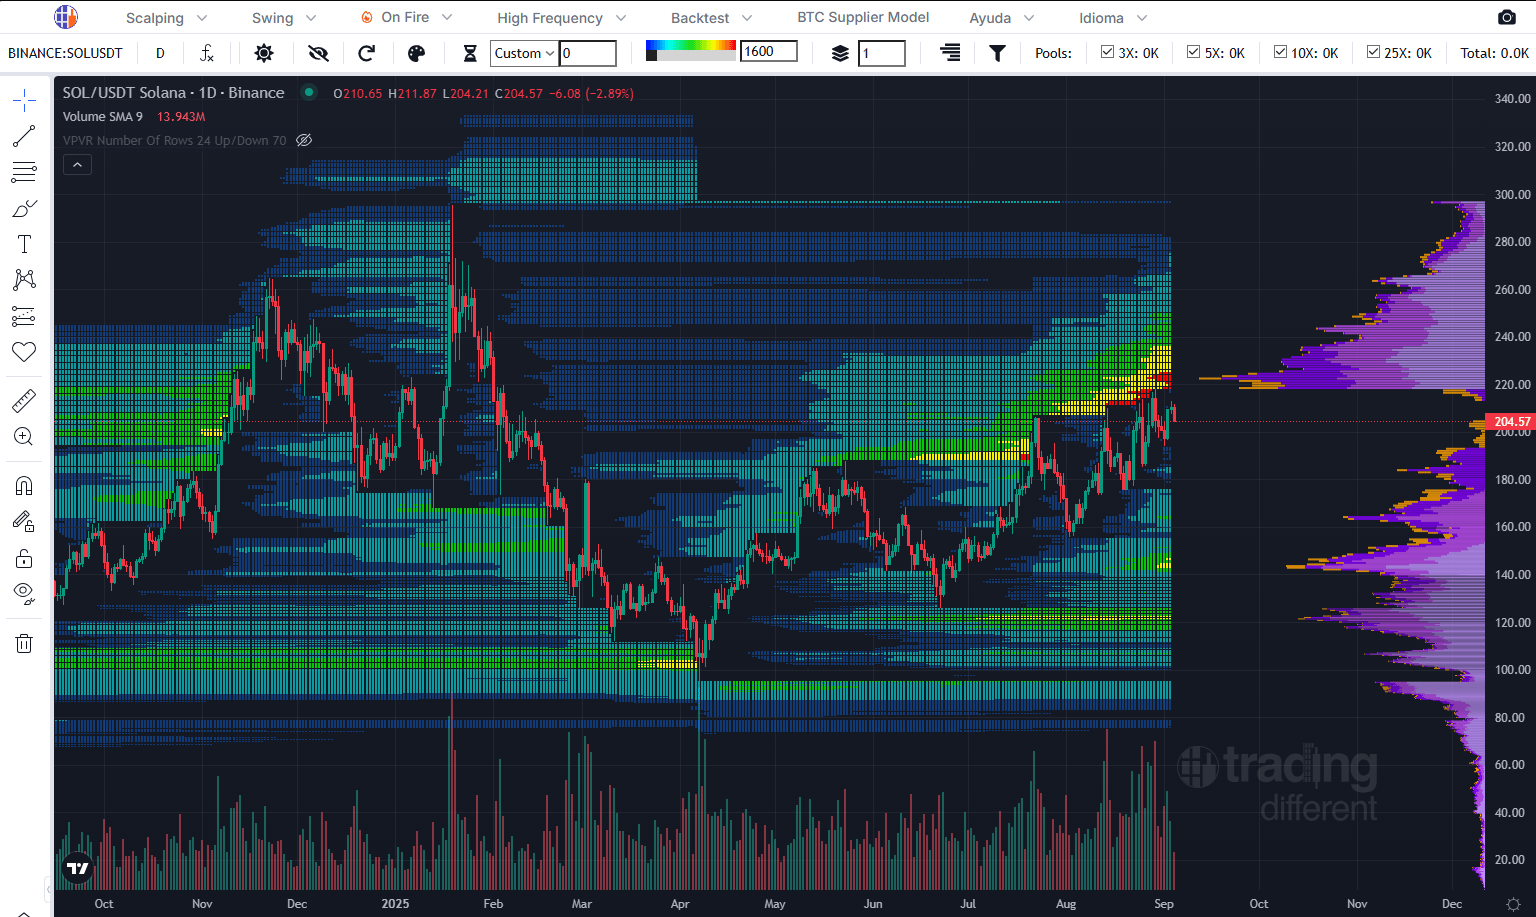Focus the 1600 threshold input field
The width and height of the screenshot is (1536, 917).
coord(769,51)
